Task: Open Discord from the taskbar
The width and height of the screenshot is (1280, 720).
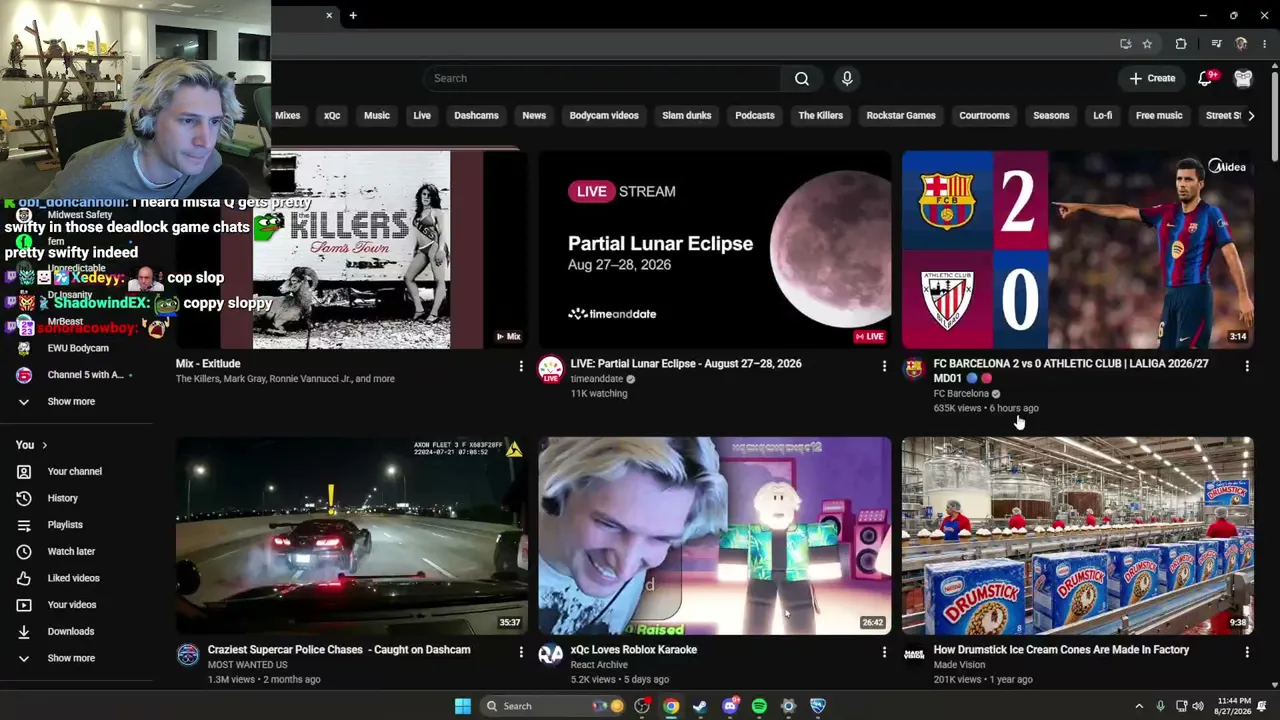Action: point(730,706)
